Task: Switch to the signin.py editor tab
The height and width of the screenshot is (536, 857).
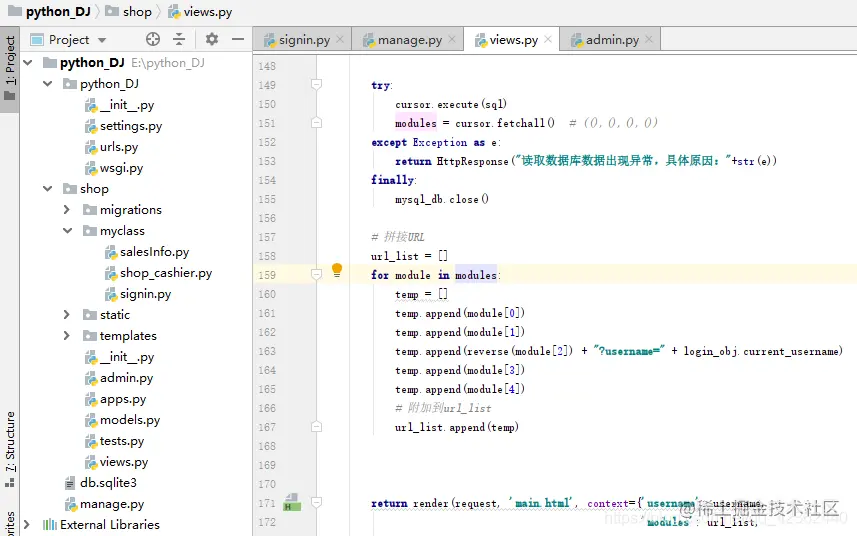Action: click(x=304, y=40)
